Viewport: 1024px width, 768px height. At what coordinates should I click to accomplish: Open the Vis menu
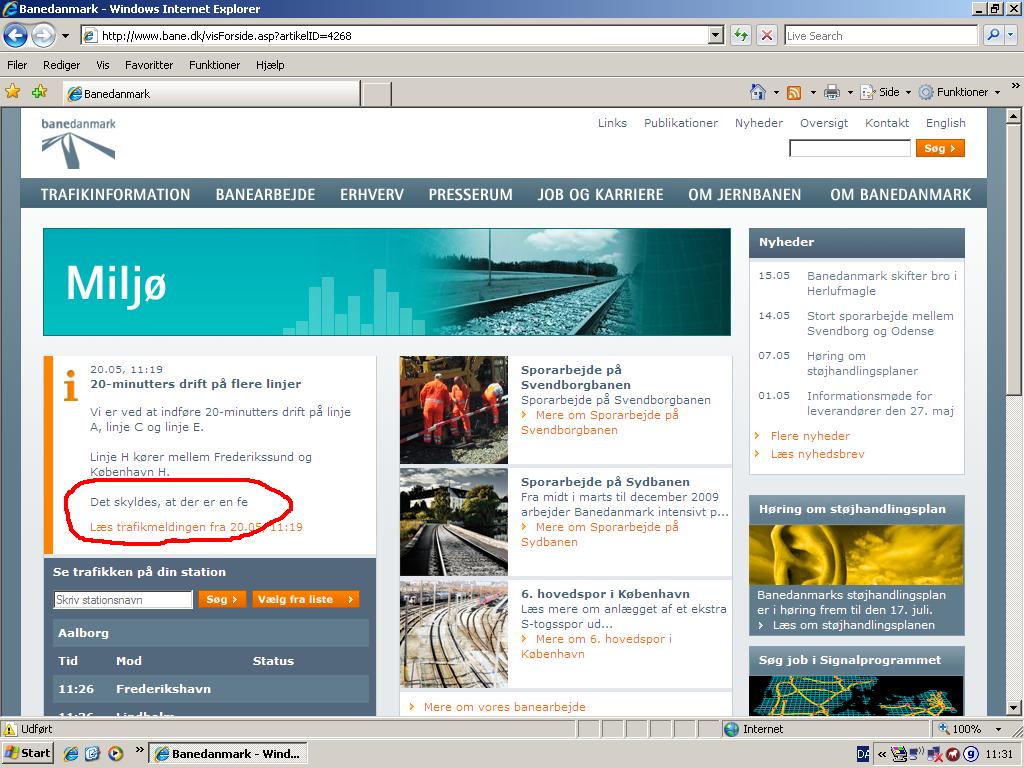coord(103,65)
